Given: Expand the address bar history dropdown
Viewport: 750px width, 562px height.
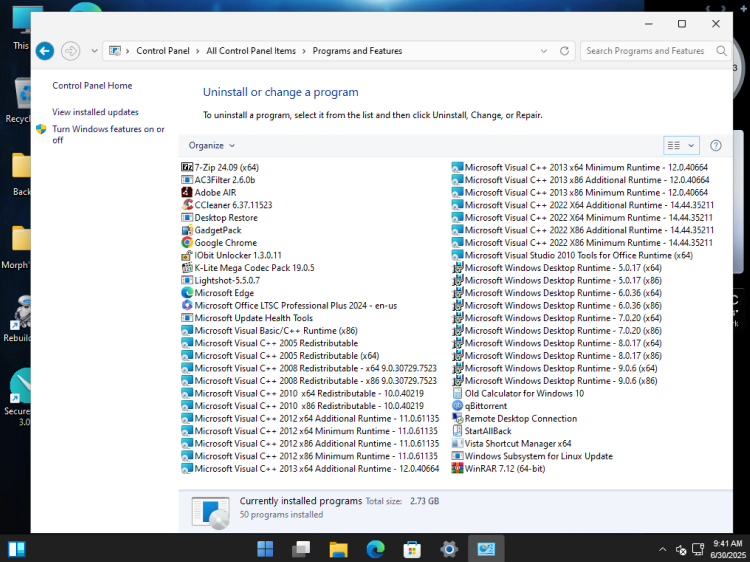Looking at the screenshot, I should pyautogui.click(x=544, y=51).
